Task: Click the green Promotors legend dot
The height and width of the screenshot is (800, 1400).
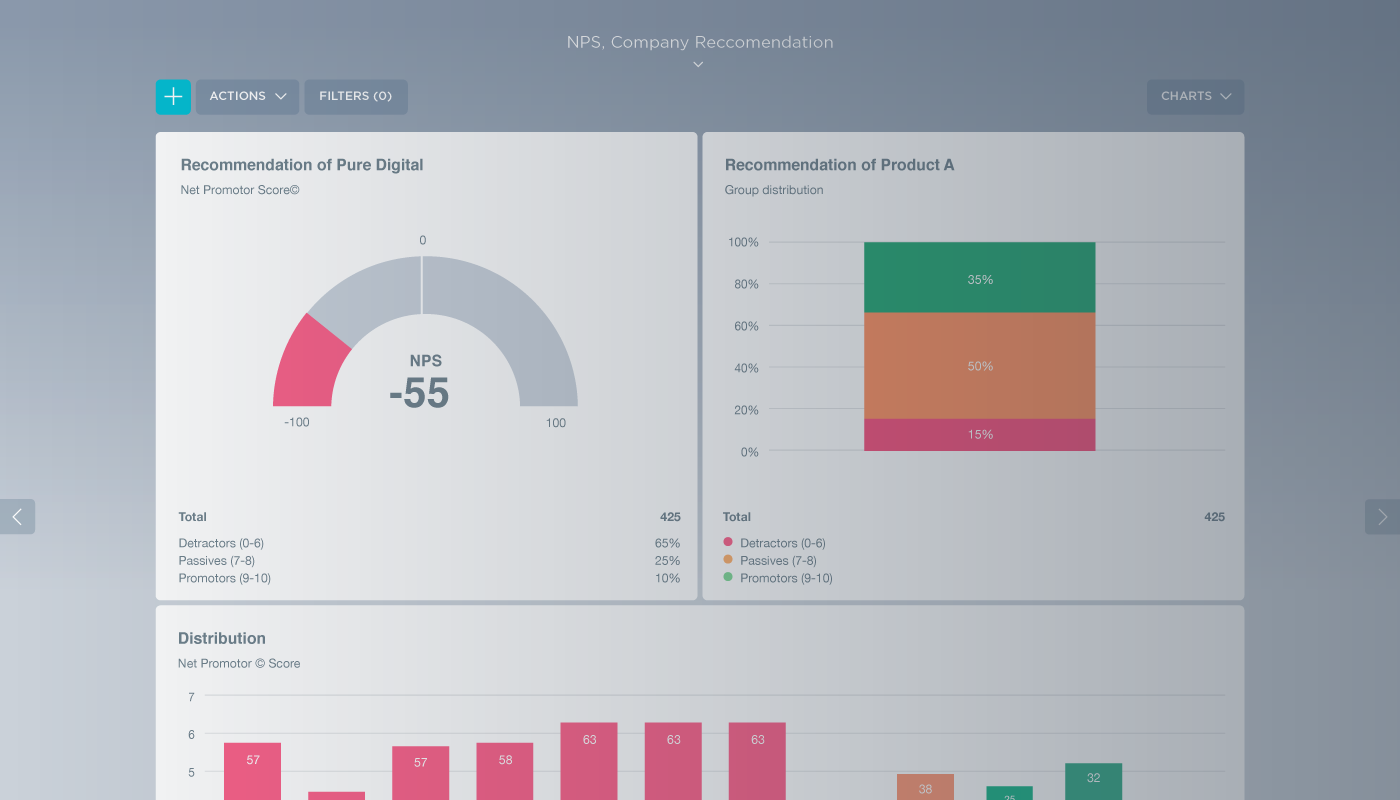Action: click(727, 578)
